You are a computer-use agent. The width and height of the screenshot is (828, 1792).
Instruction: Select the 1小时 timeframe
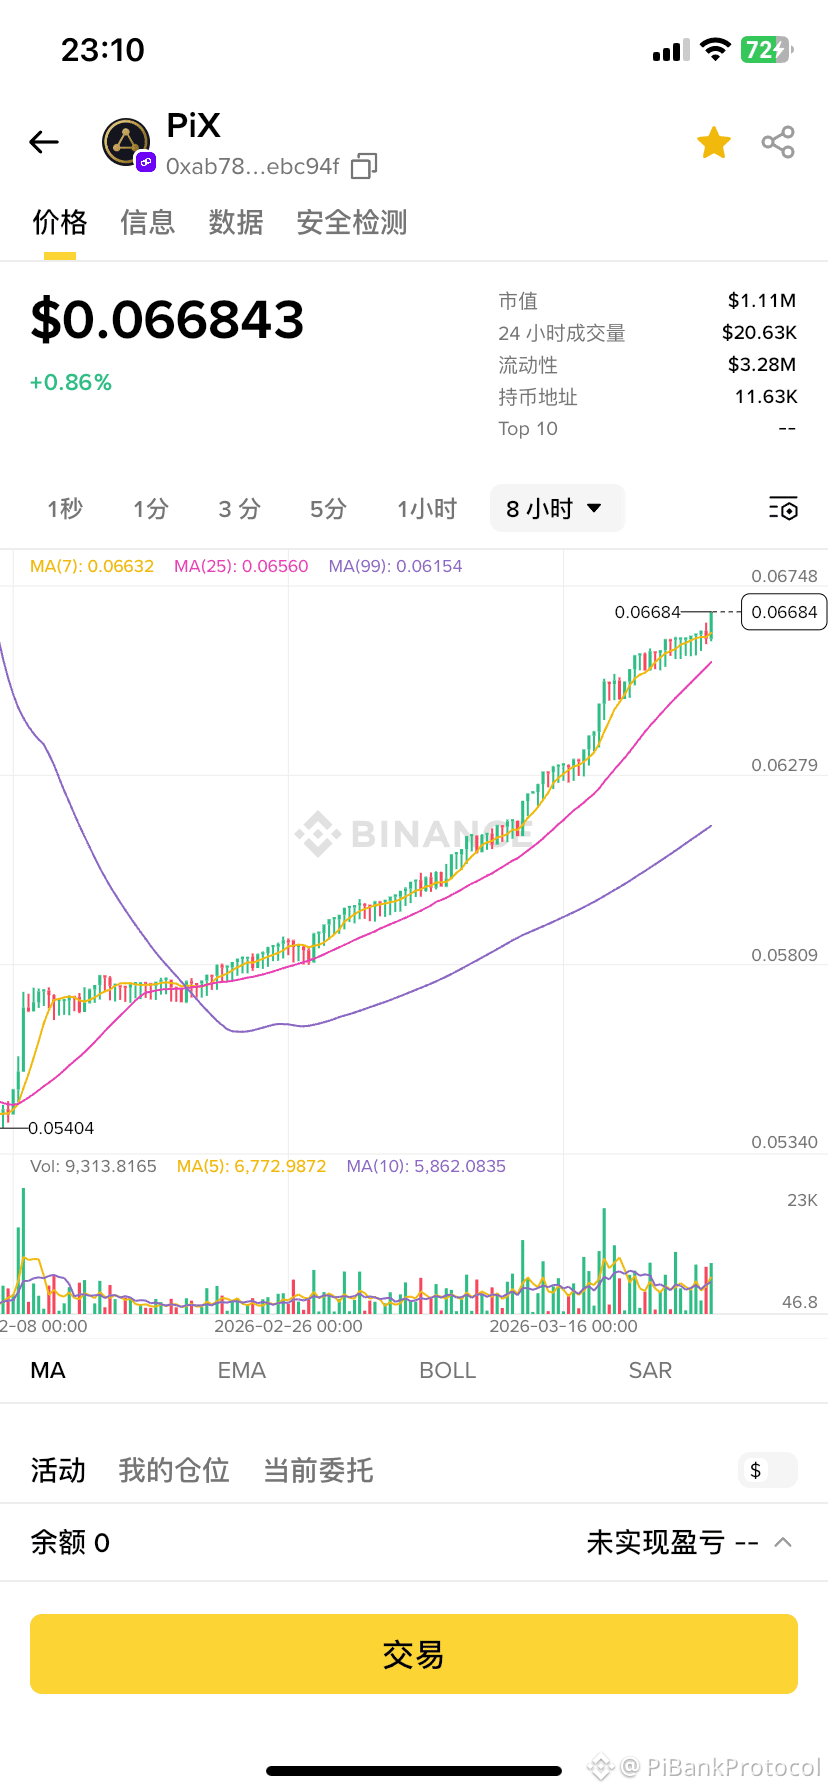point(427,509)
